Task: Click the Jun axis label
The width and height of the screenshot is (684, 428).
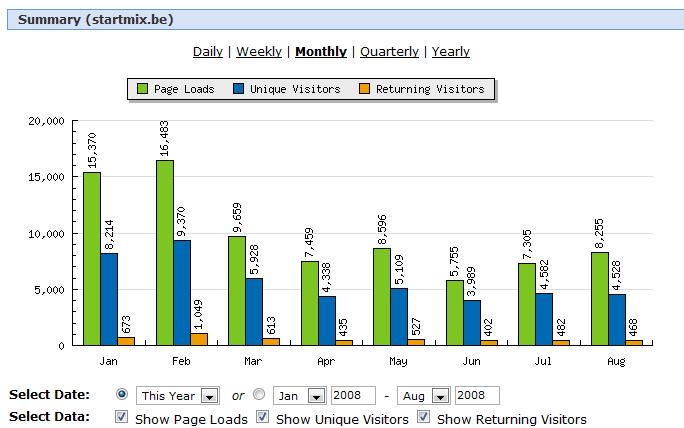Action: 471,361
